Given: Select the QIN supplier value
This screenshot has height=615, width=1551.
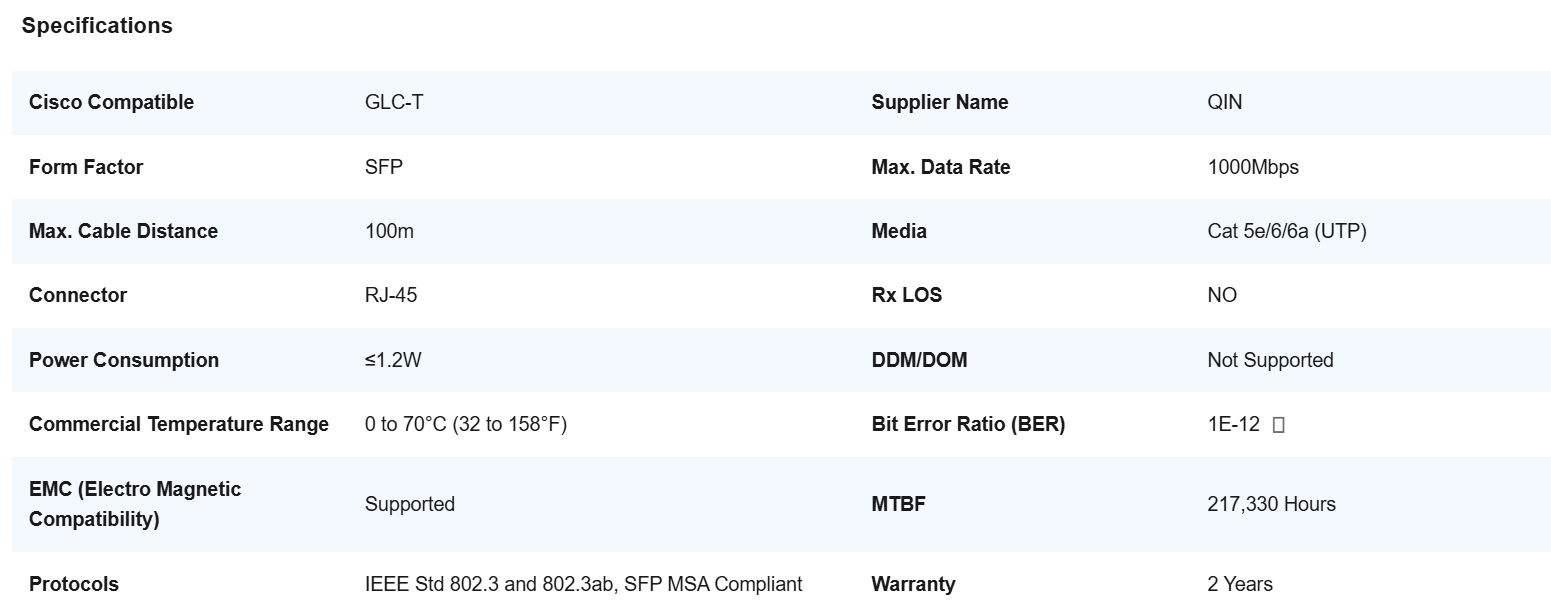Looking at the screenshot, I should 1225,102.
